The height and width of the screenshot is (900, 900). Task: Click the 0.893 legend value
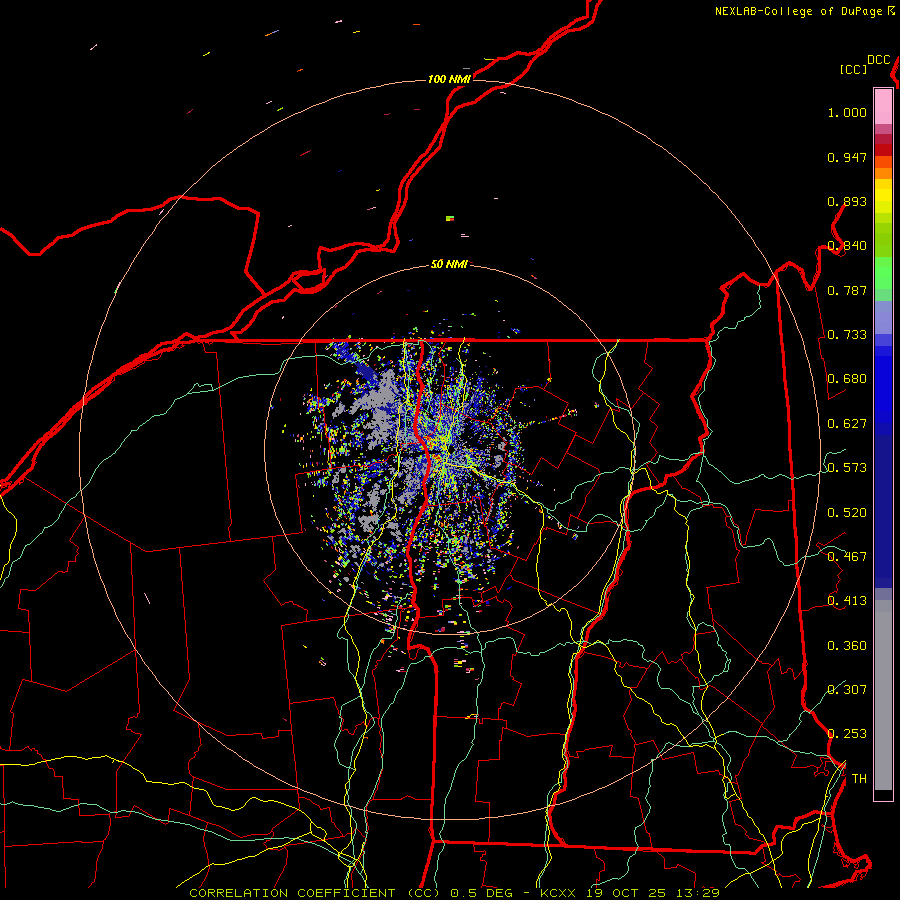pos(847,201)
